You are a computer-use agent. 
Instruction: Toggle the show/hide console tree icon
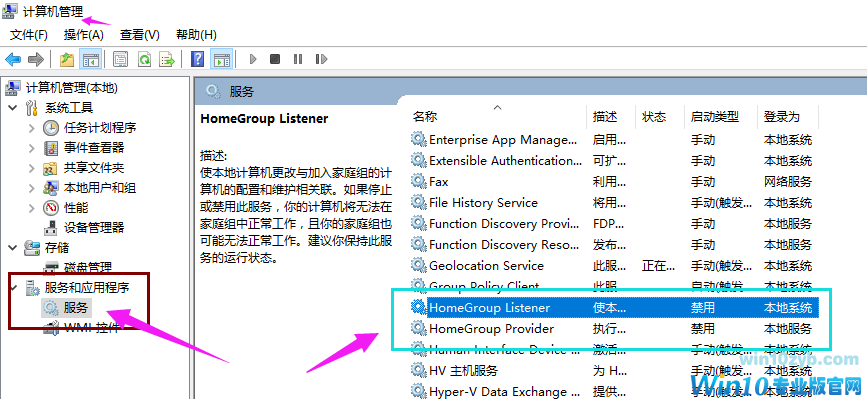(x=90, y=59)
